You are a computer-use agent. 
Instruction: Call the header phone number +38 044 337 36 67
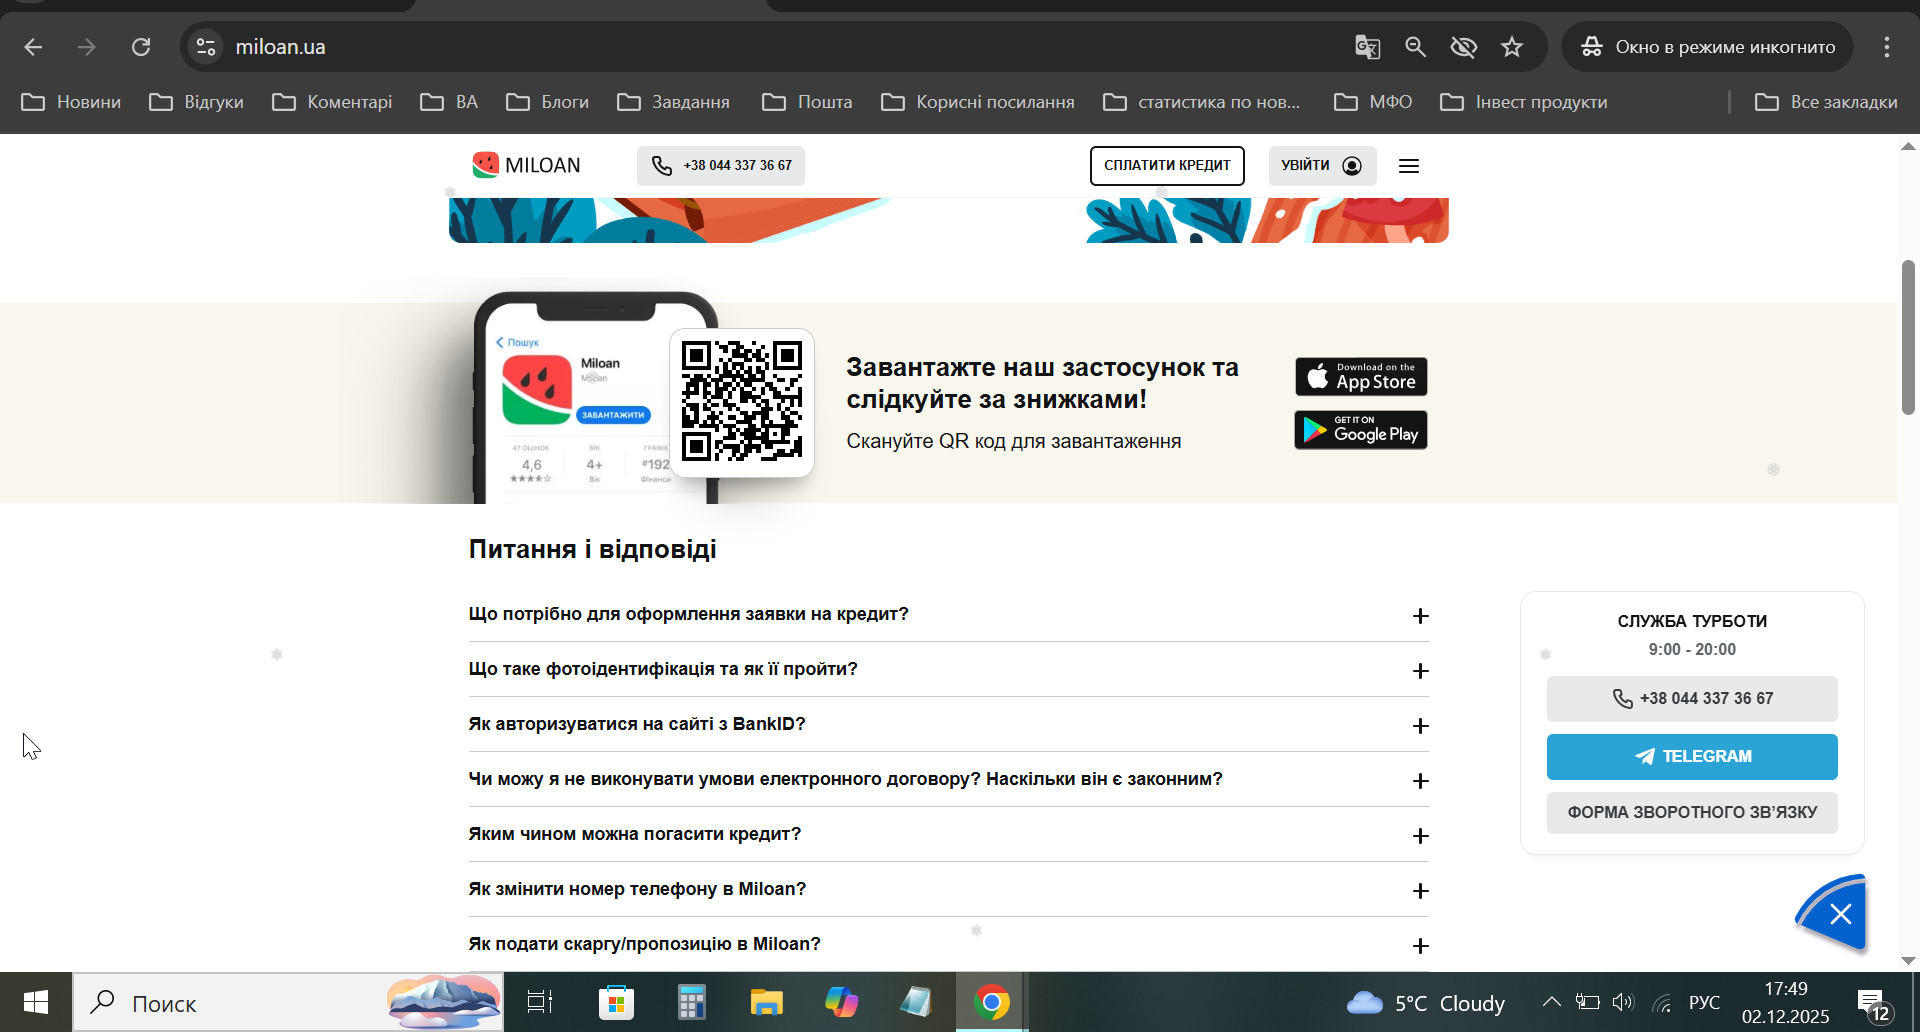(x=721, y=166)
